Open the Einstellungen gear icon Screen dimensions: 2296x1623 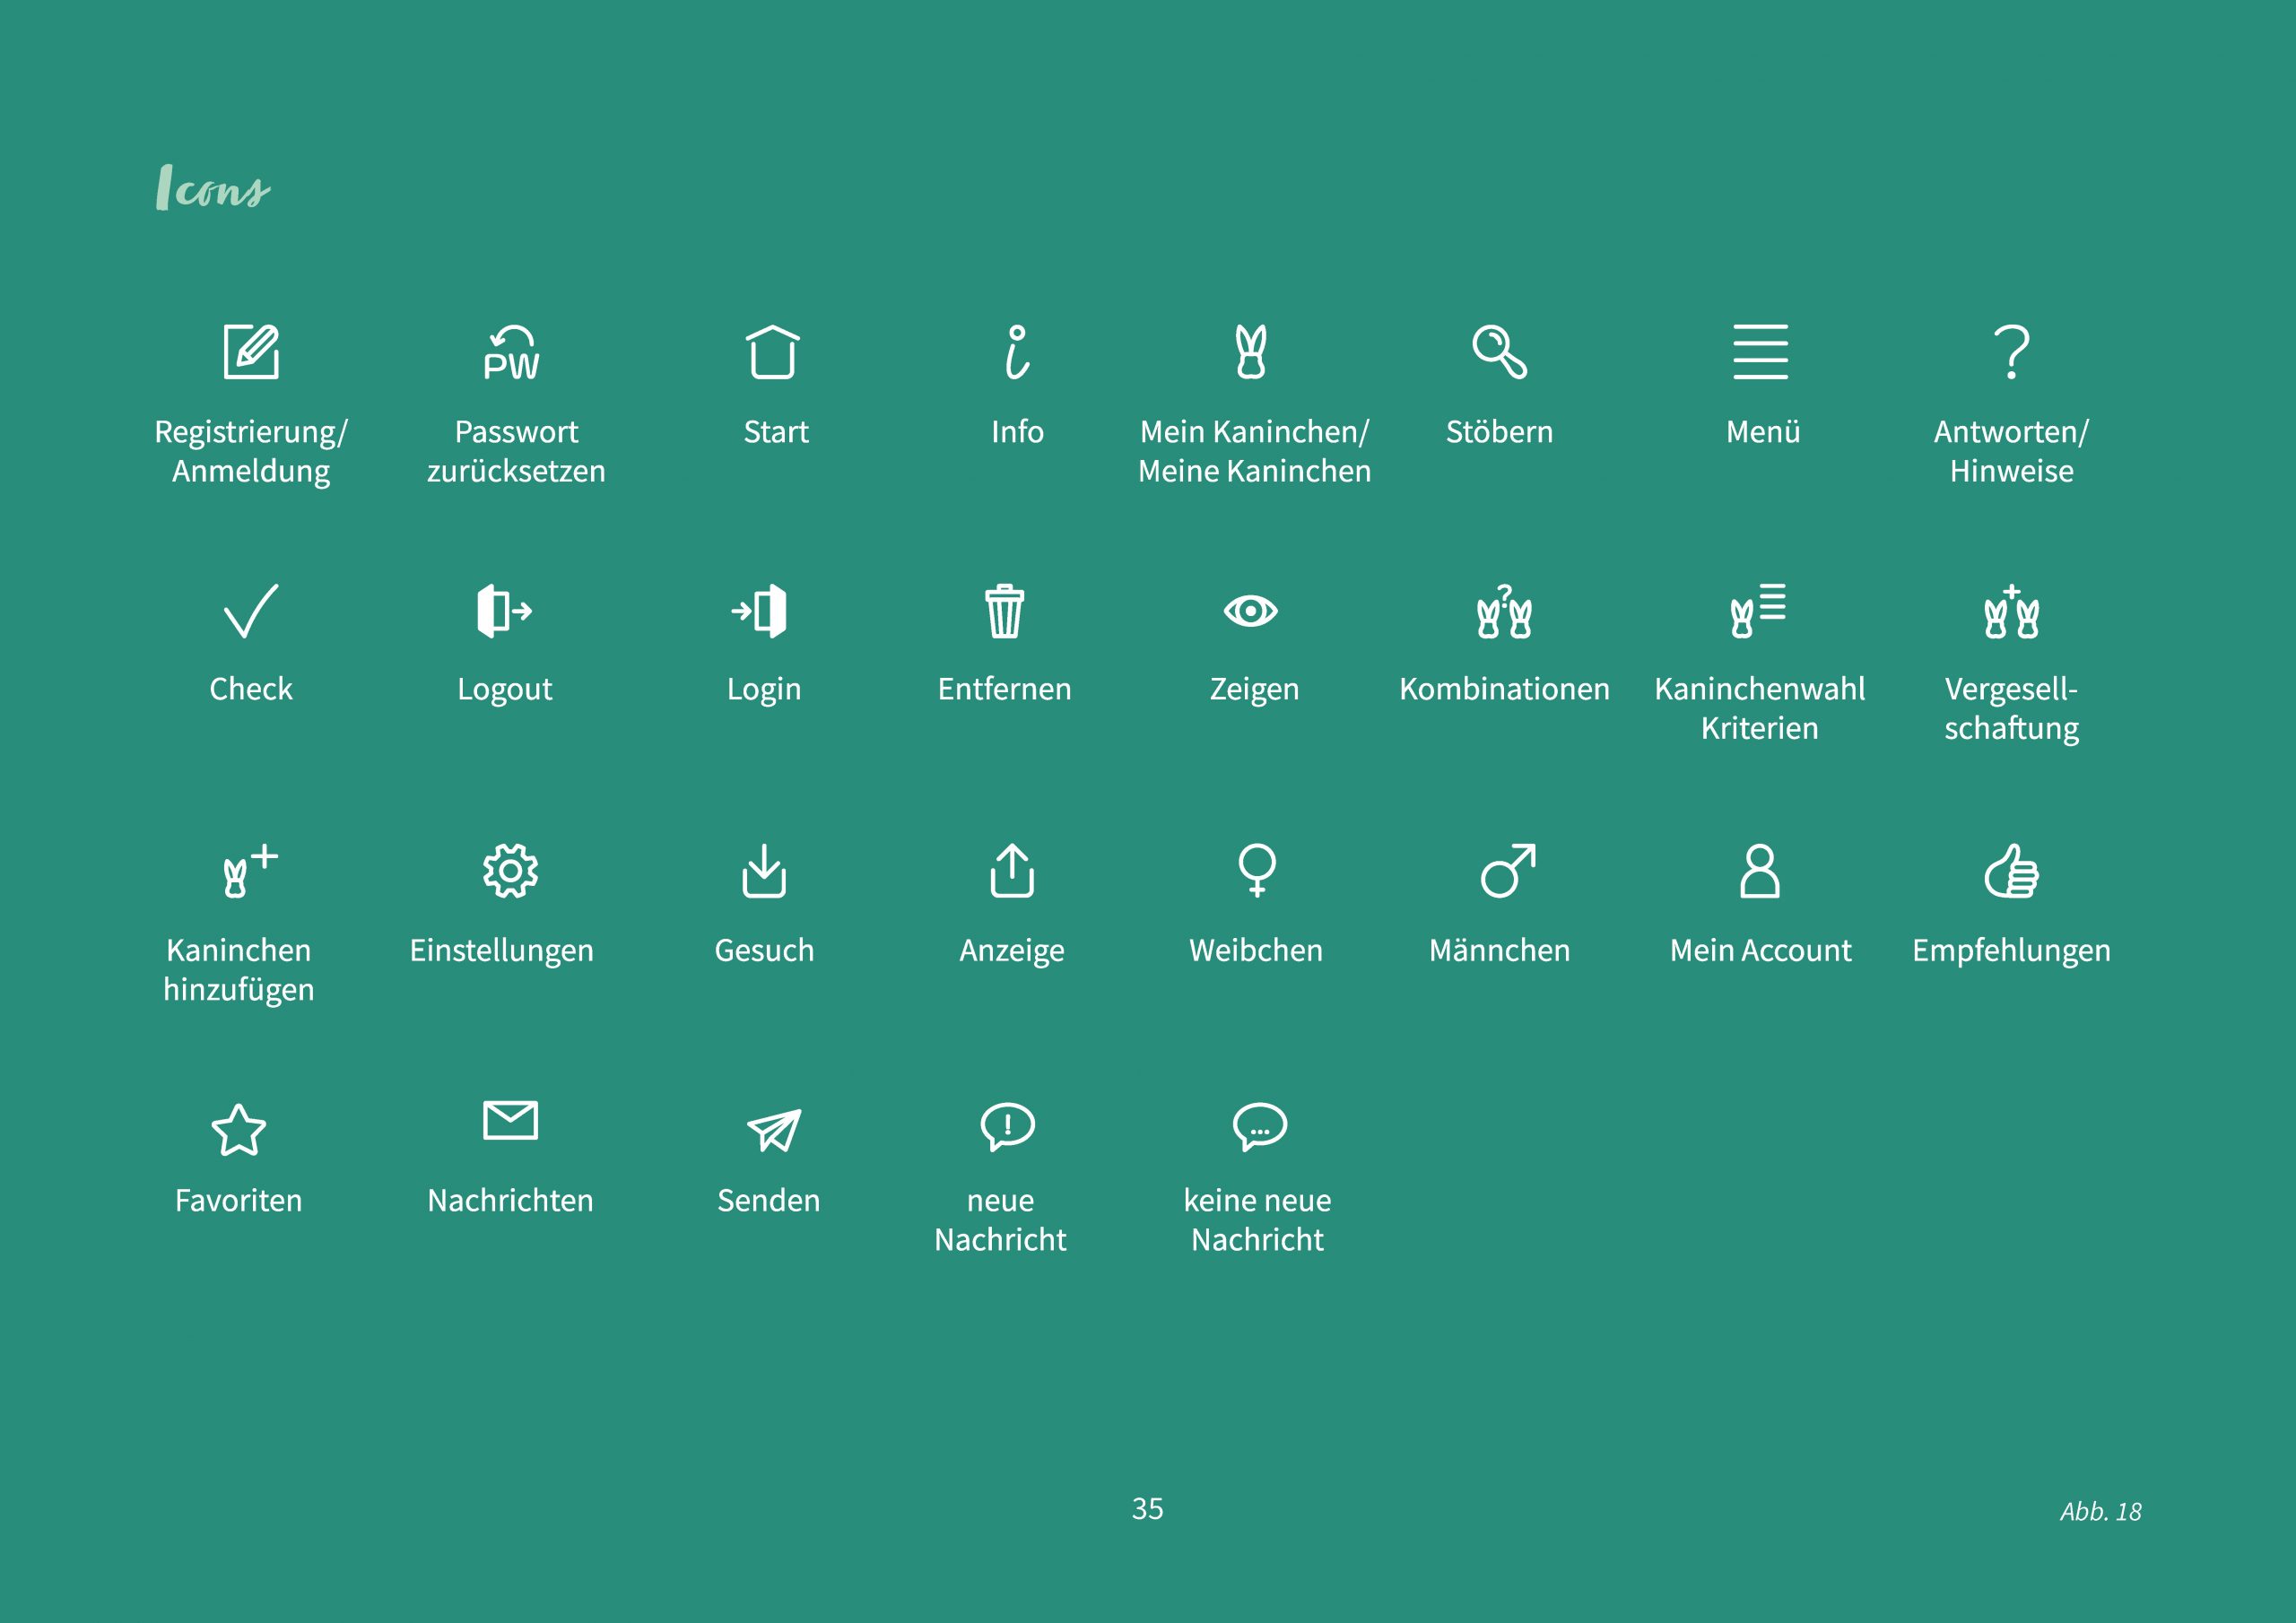click(x=510, y=871)
